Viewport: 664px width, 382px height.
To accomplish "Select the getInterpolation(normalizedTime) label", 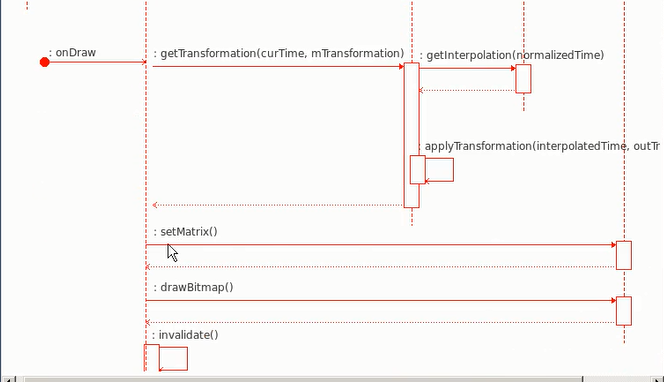I will pos(512,55).
